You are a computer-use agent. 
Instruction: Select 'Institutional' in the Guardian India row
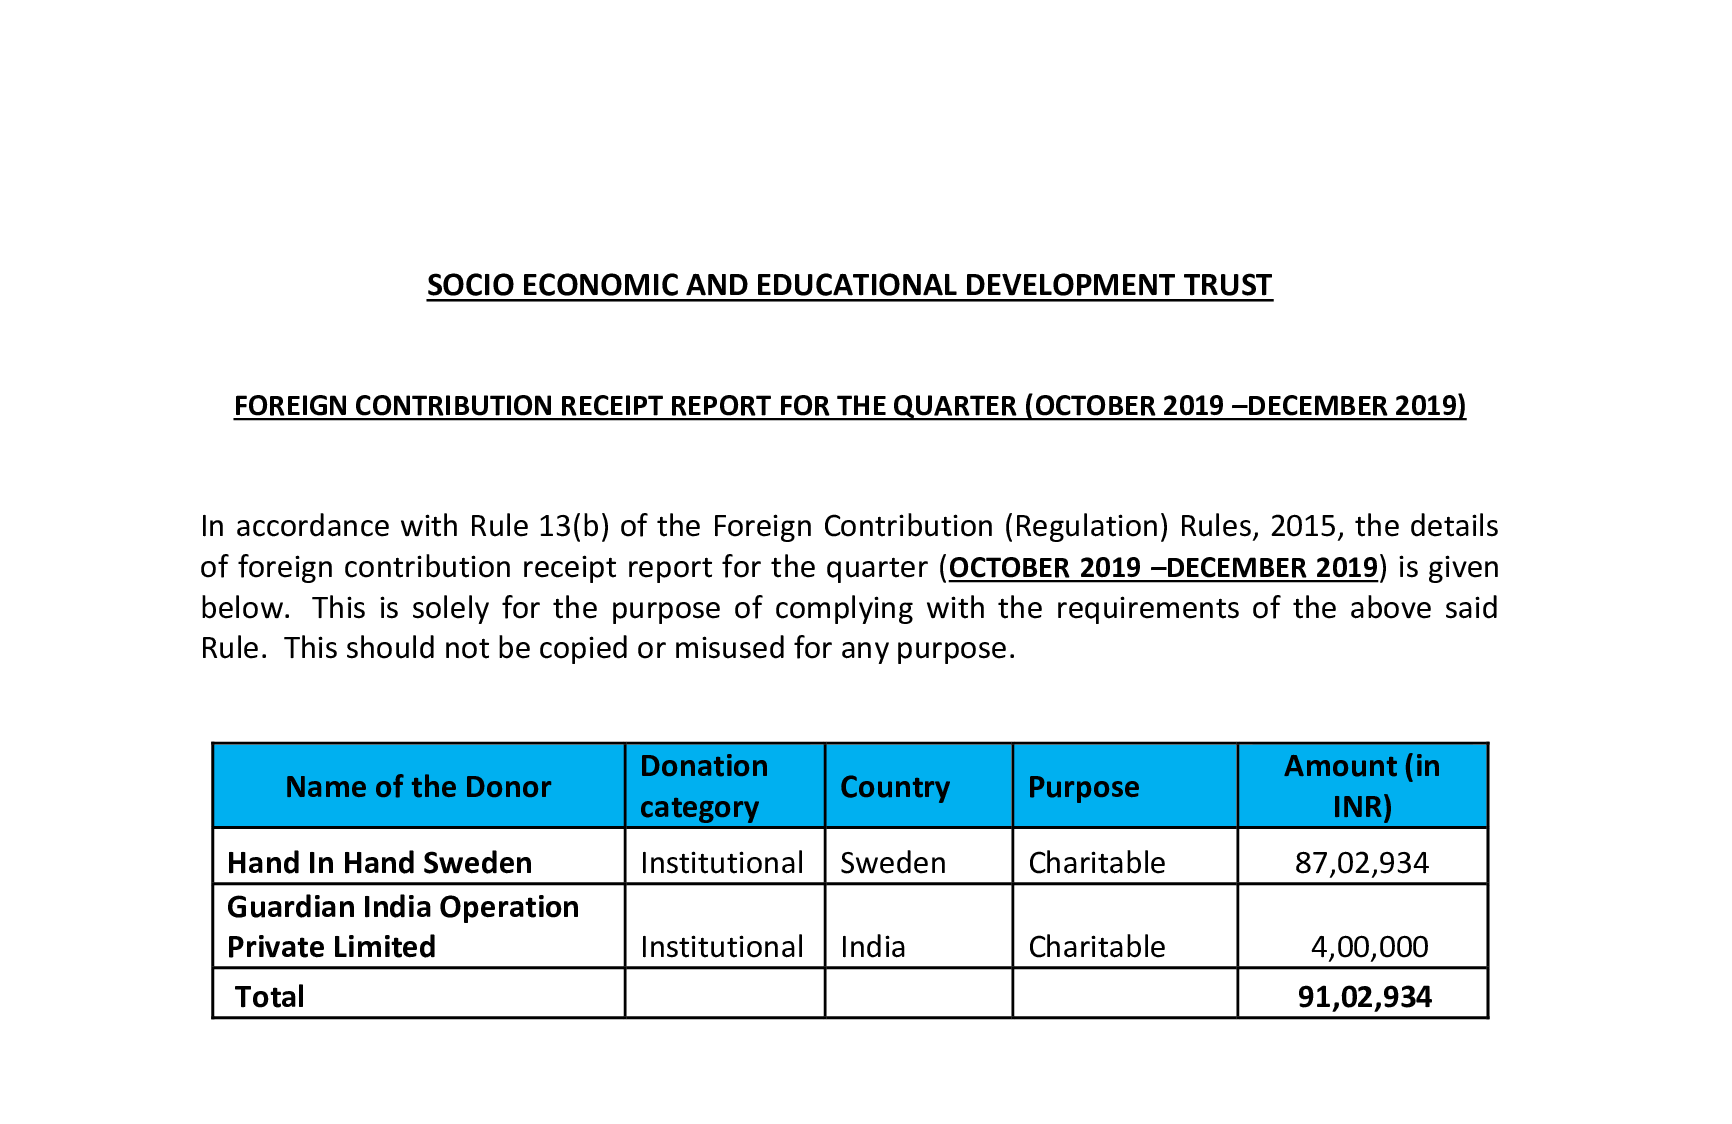(722, 946)
